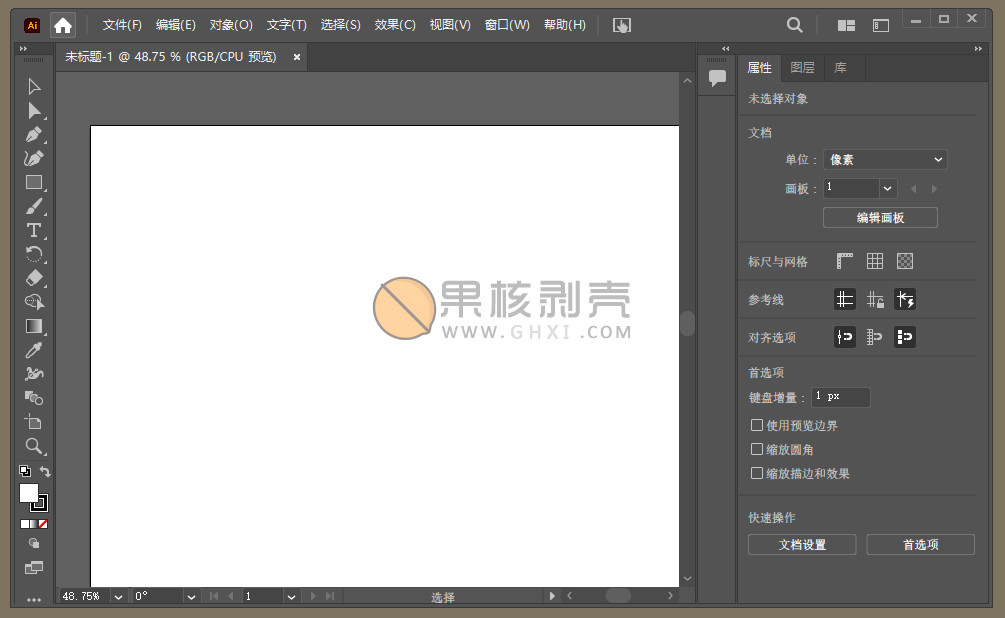
Task: Open the 文字(T) menu
Action: pos(287,25)
